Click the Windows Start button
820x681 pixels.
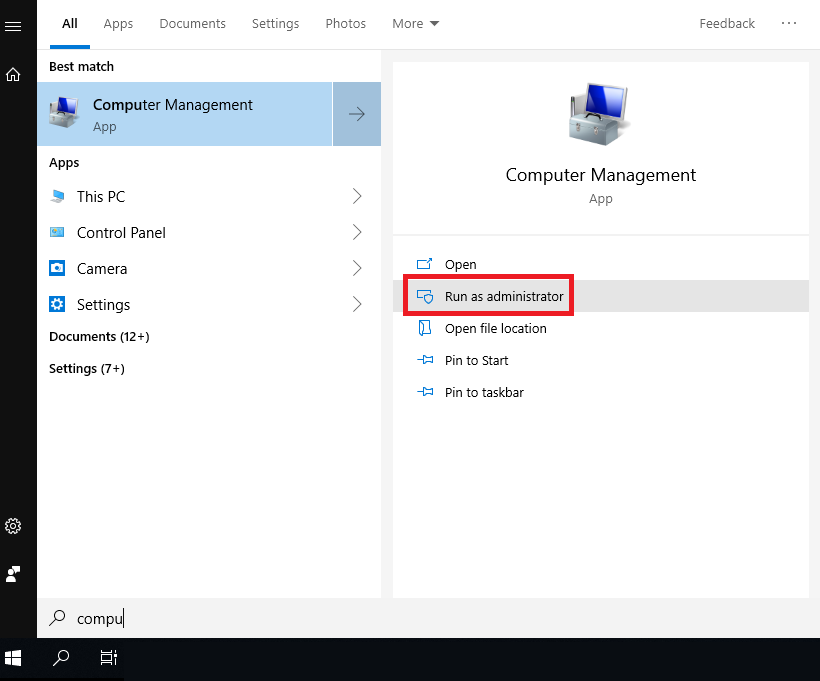click(13, 658)
